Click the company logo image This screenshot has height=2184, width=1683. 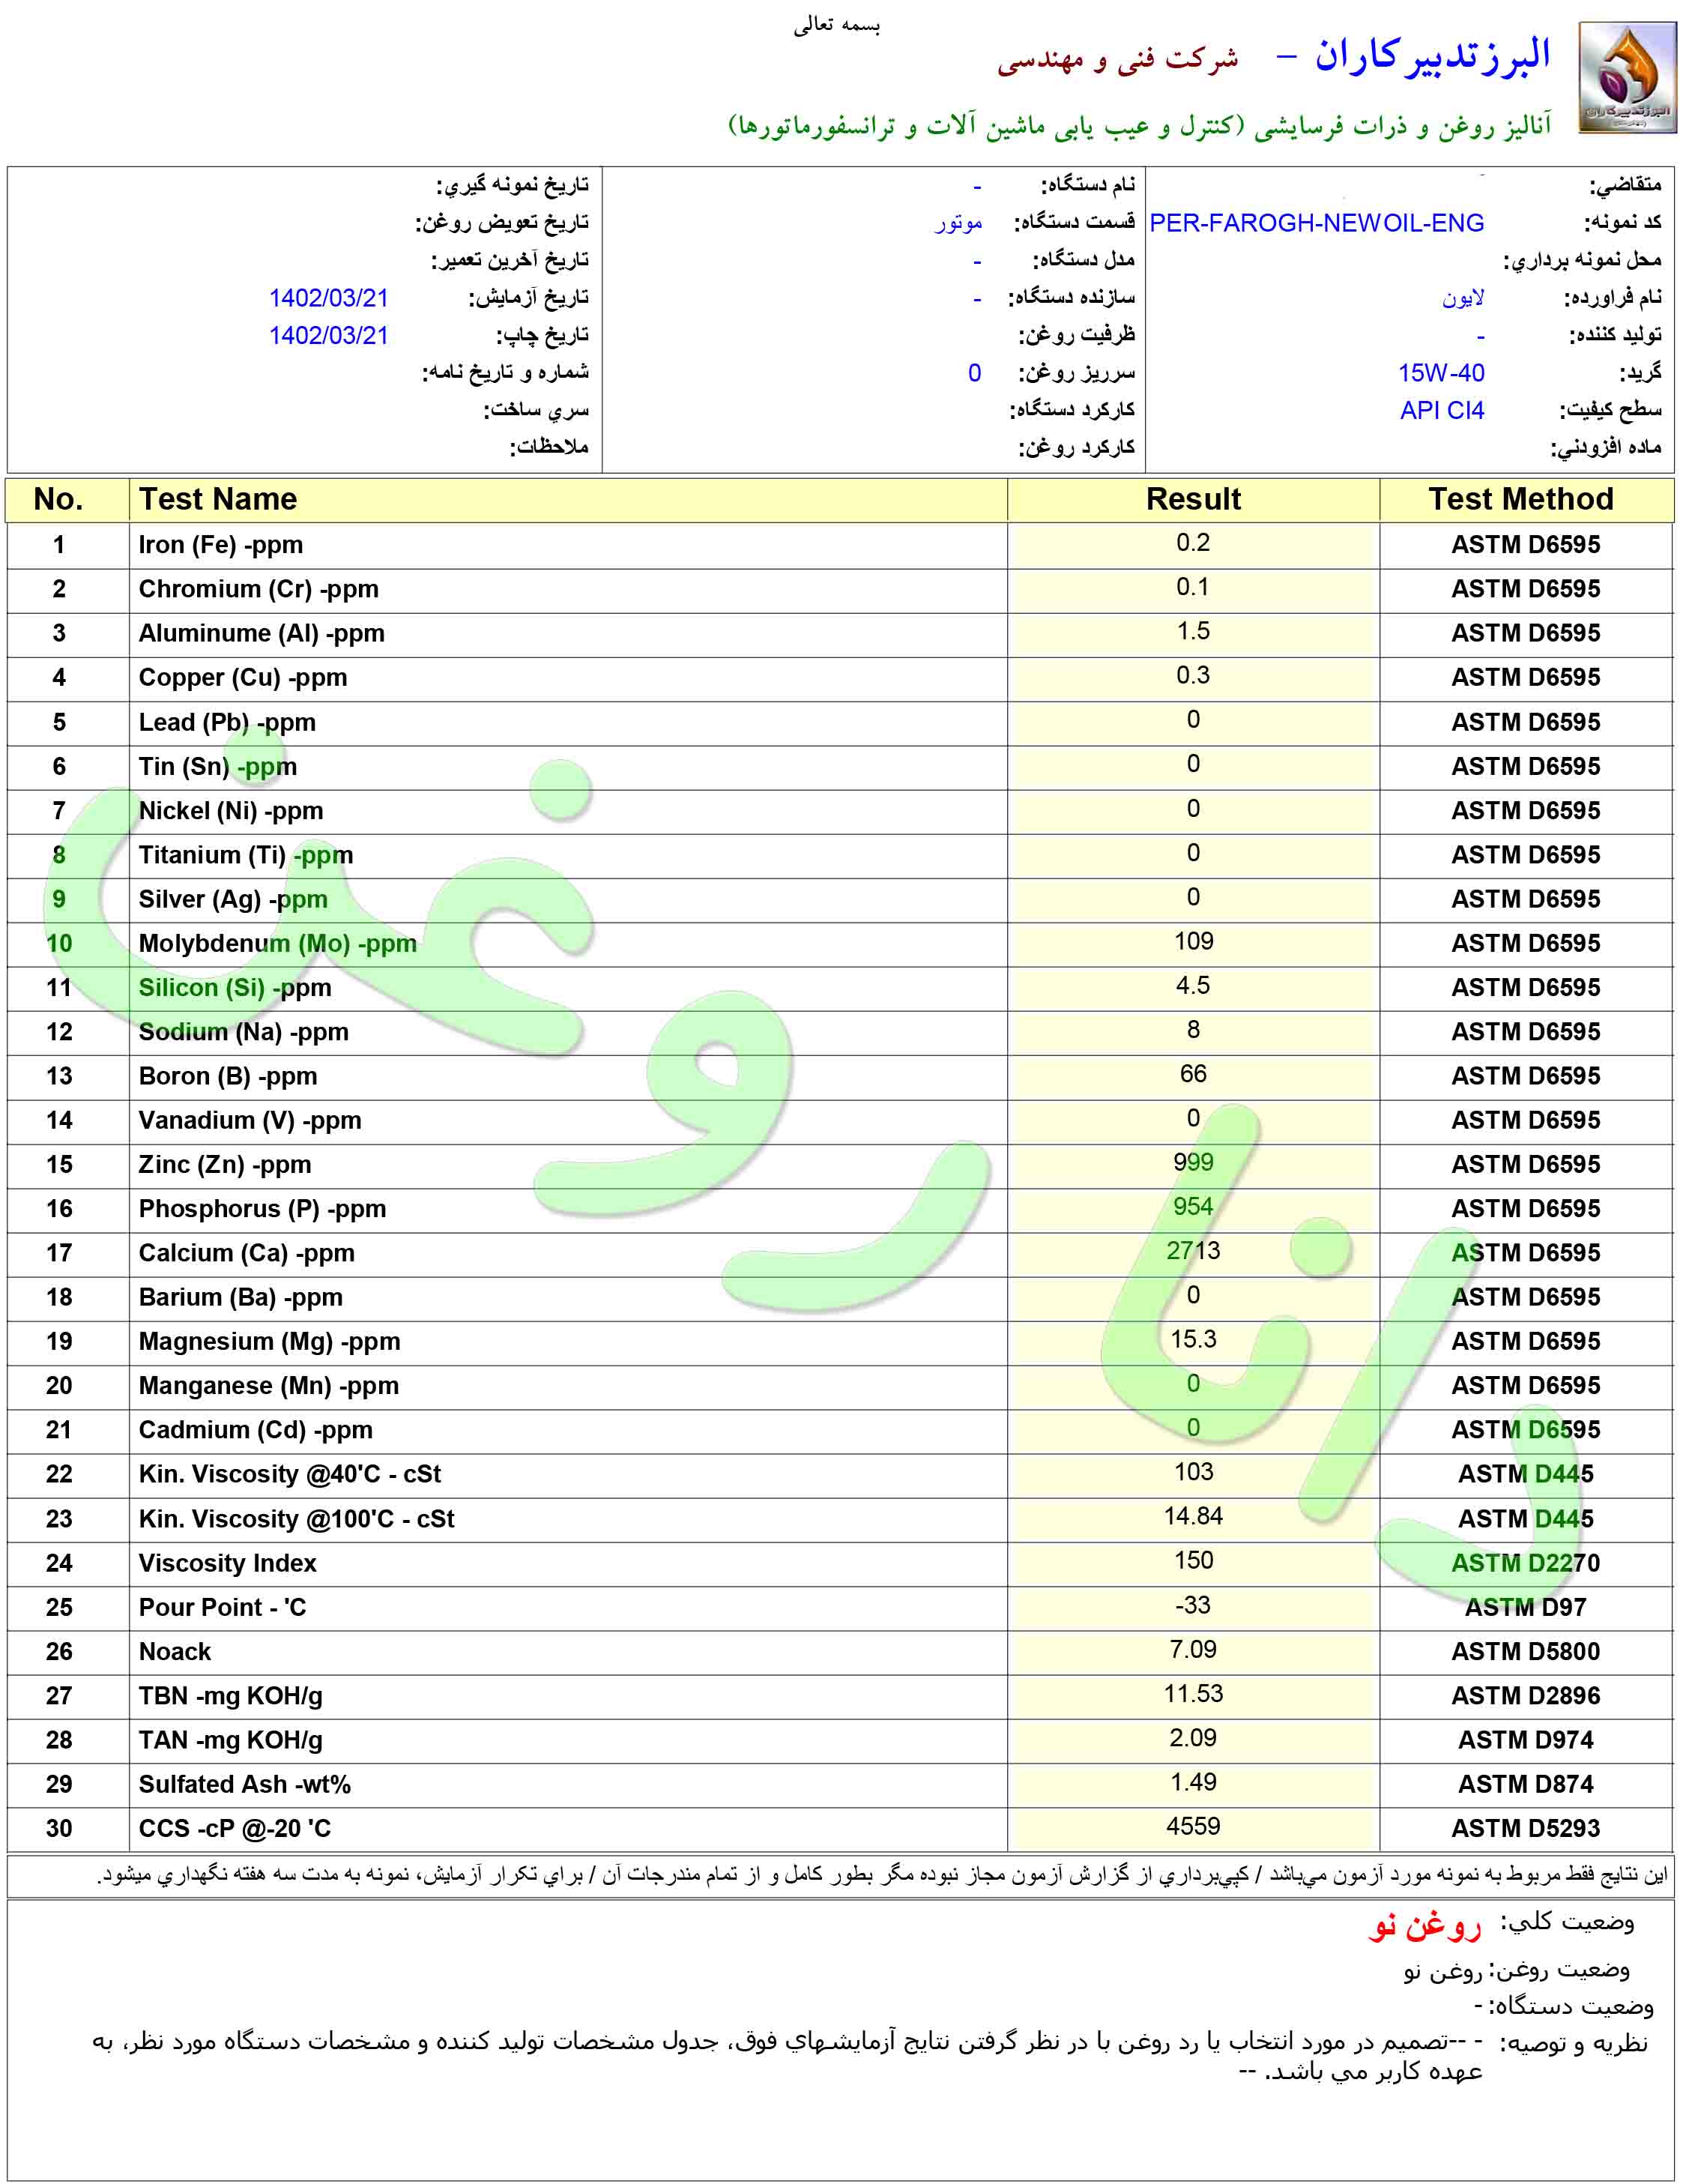click(1627, 78)
